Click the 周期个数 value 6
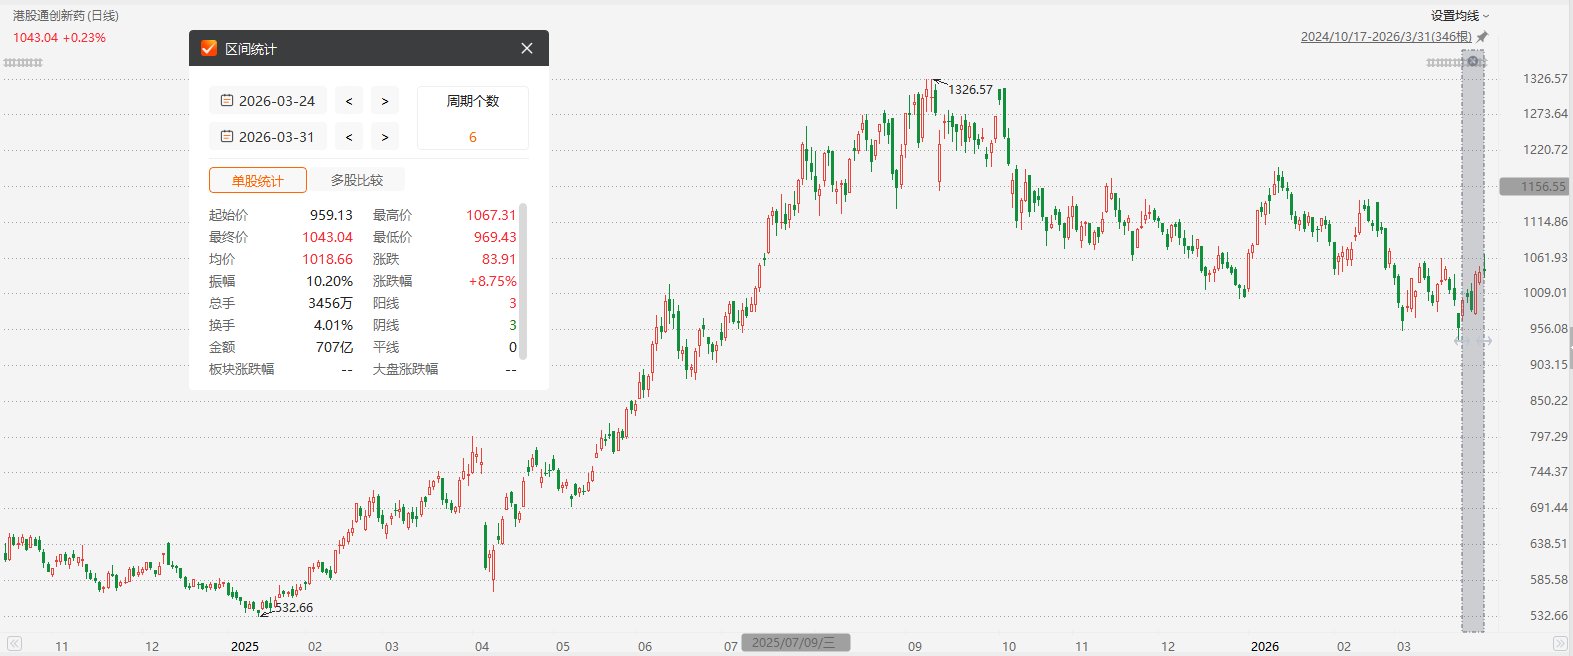1573x656 pixels. point(473,137)
